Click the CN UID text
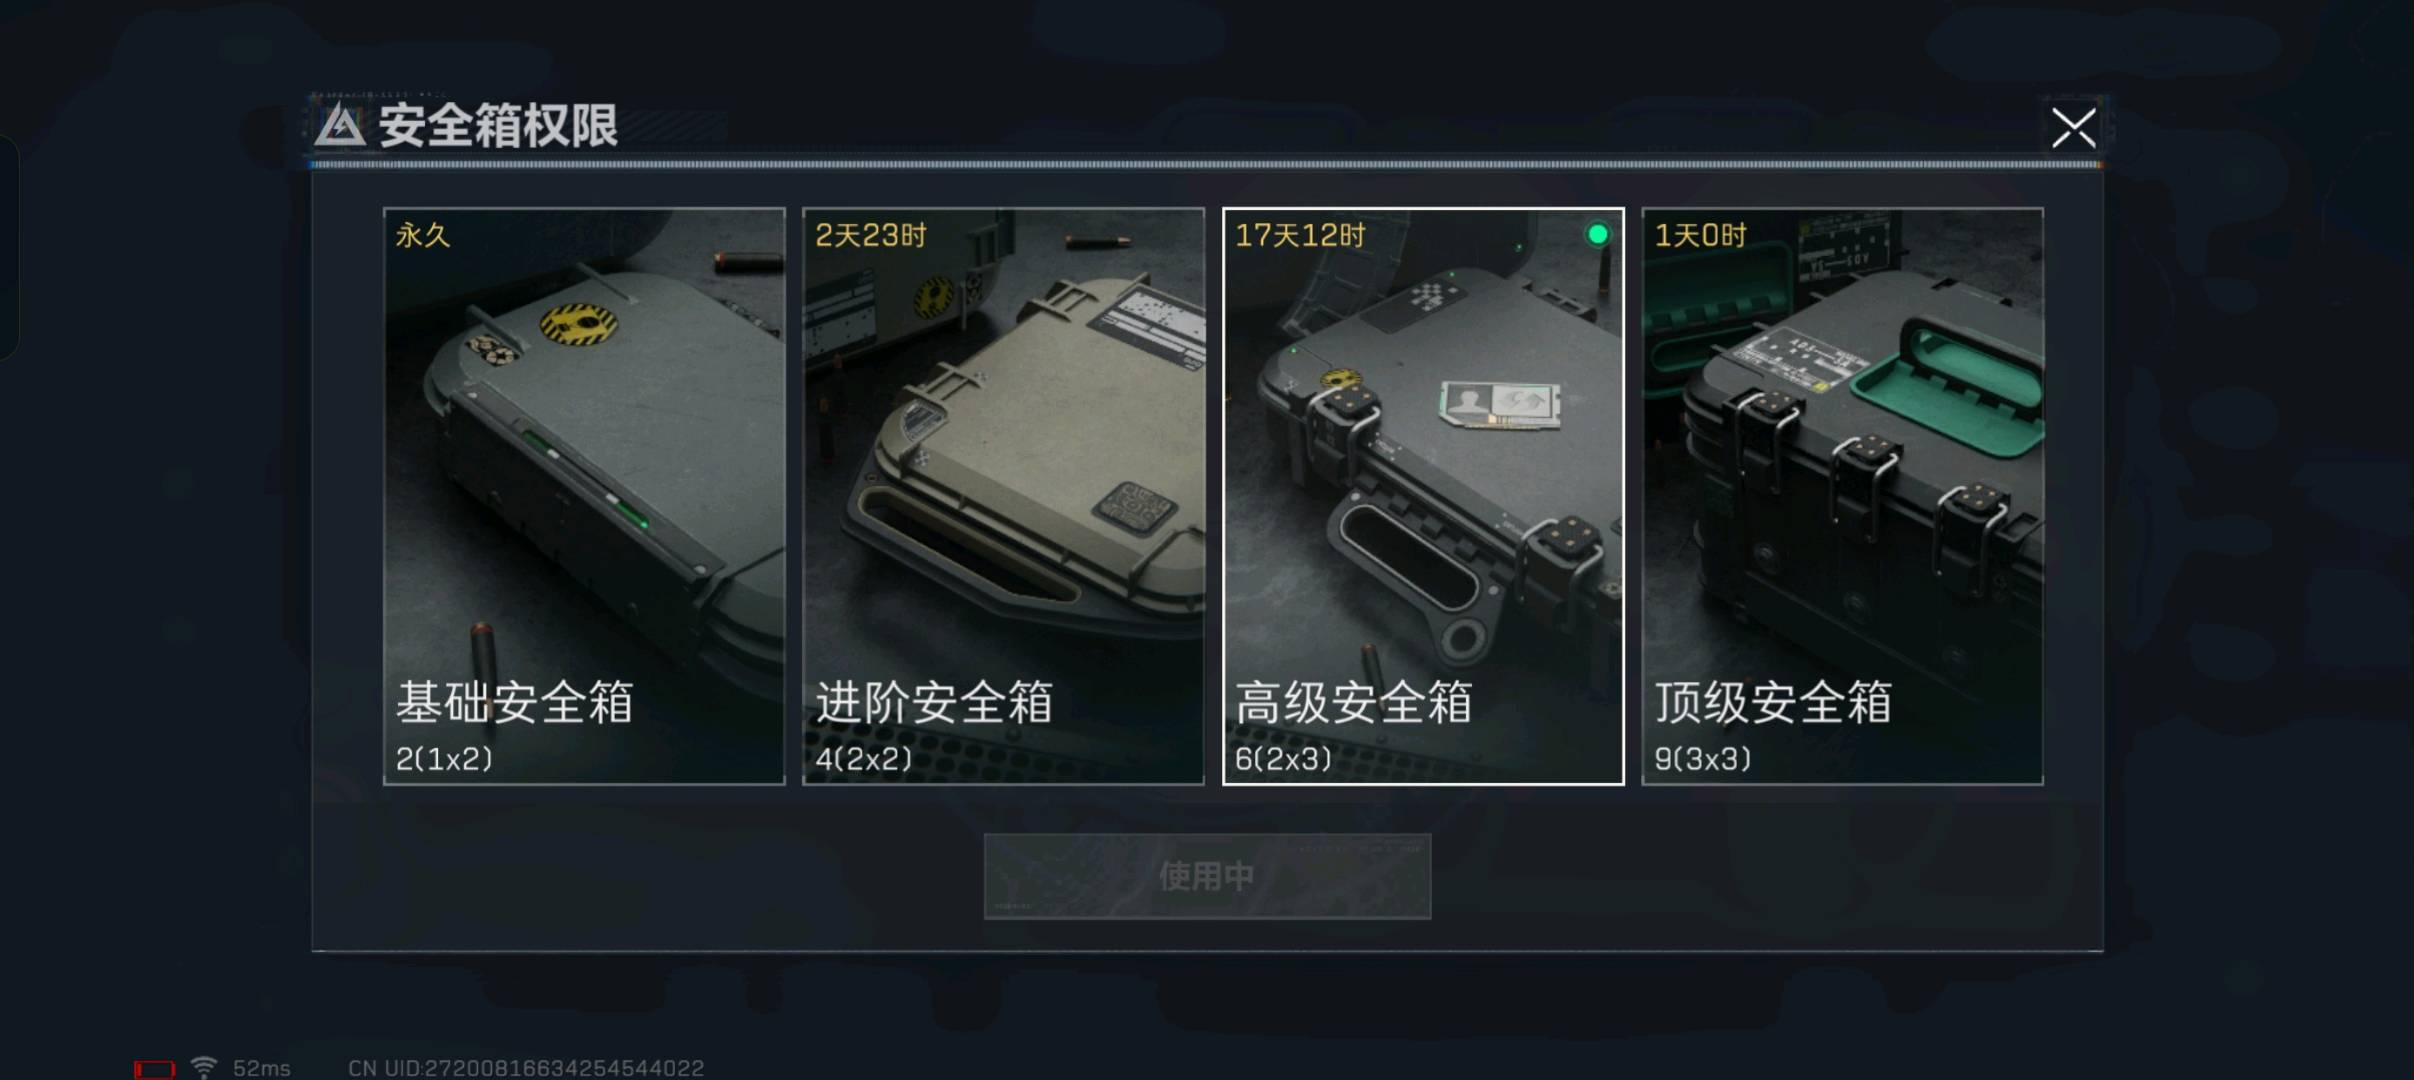 pos(526,1068)
